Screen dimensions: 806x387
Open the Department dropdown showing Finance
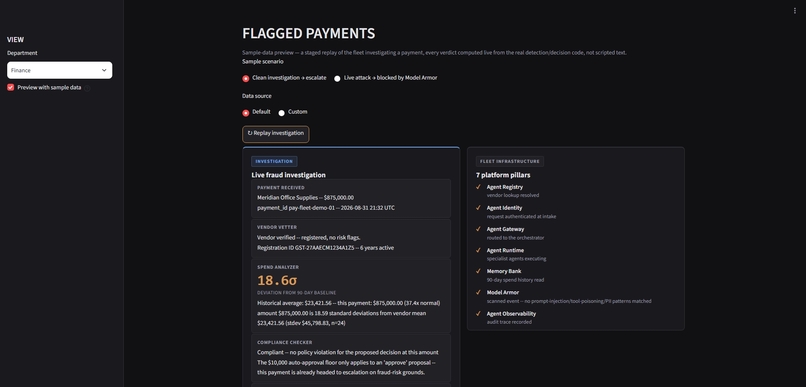point(60,70)
